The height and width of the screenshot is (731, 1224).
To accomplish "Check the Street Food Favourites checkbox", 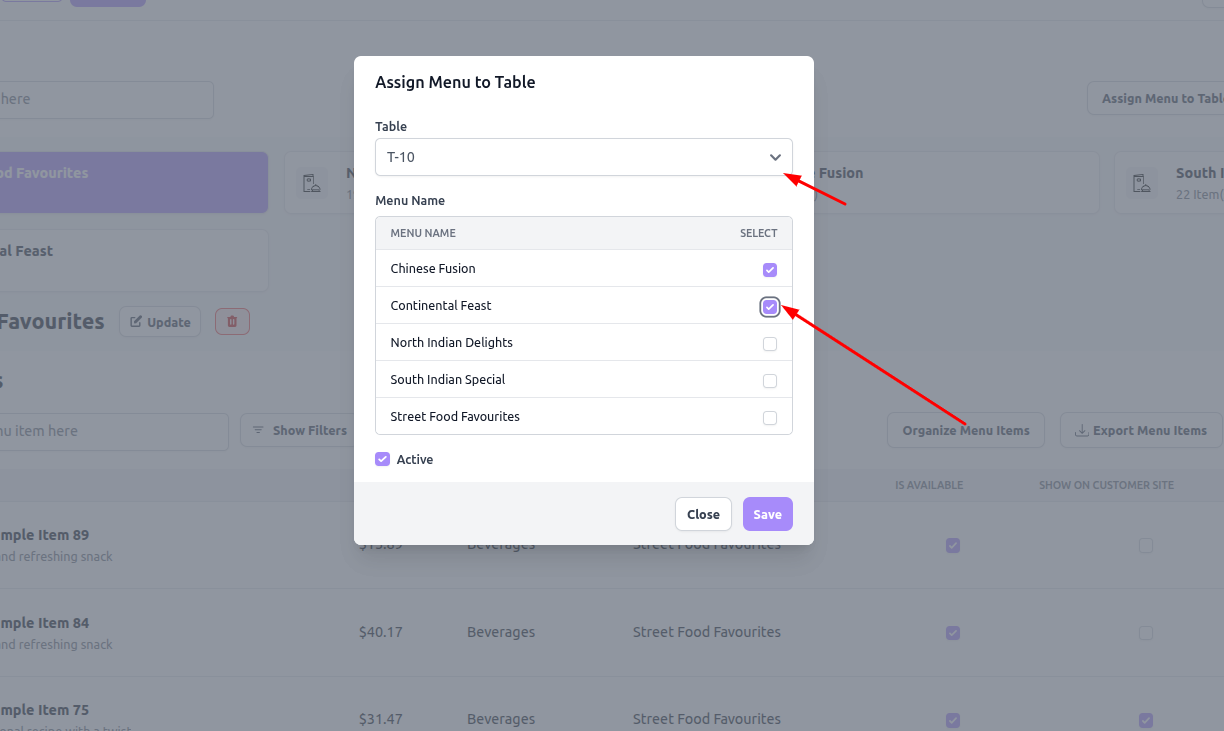I will pos(770,418).
